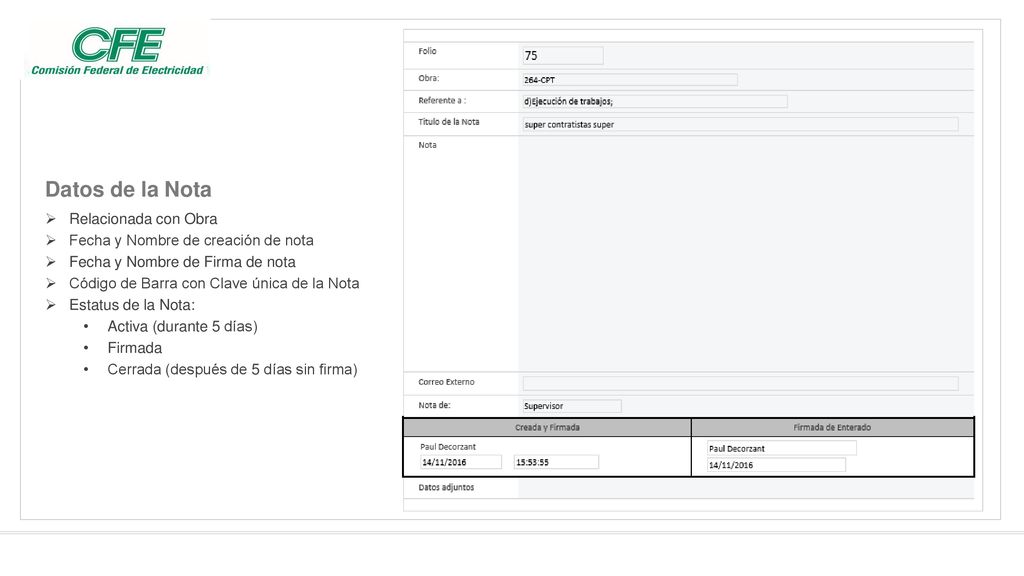
Task: Click the Datos de la Nota heading
Action: coord(128,189)
